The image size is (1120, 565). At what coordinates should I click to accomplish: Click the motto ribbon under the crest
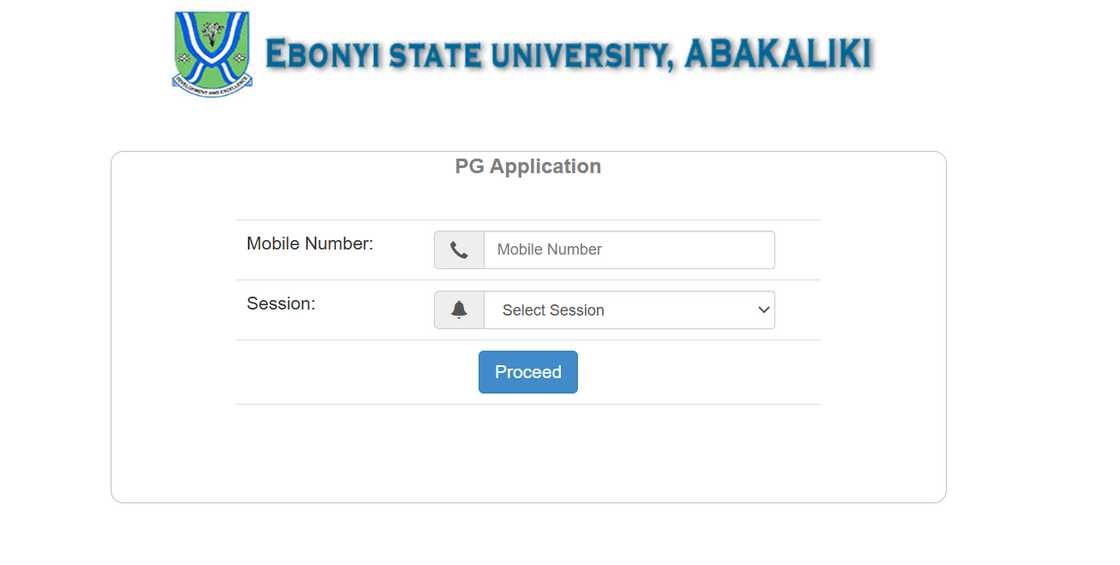[212, 88]
